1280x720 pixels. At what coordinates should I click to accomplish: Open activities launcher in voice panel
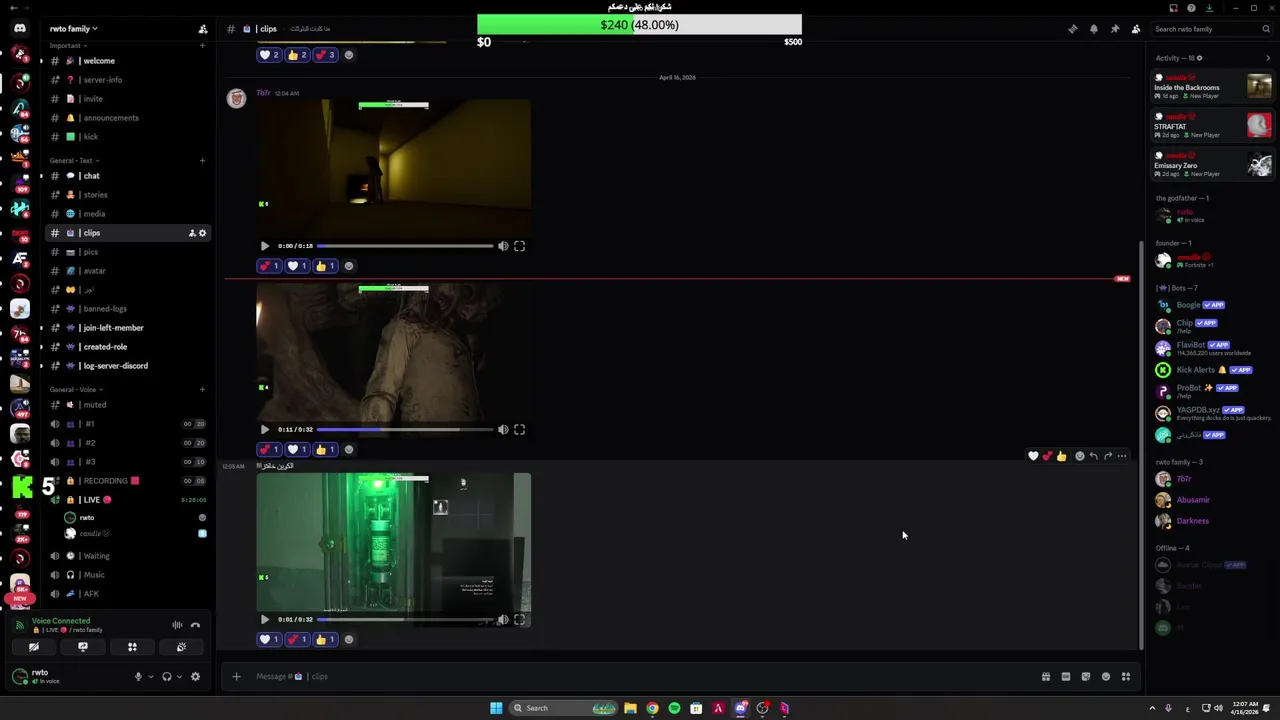(132, 647)
